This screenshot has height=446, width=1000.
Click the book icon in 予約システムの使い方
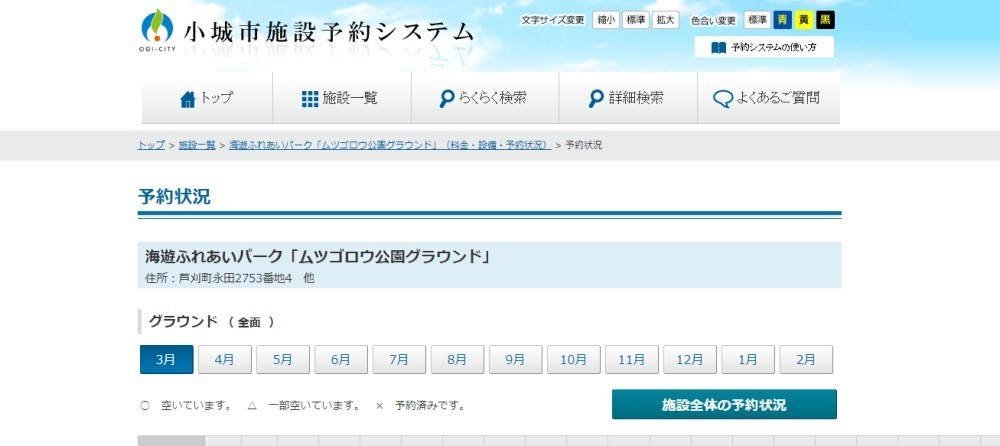718,48
